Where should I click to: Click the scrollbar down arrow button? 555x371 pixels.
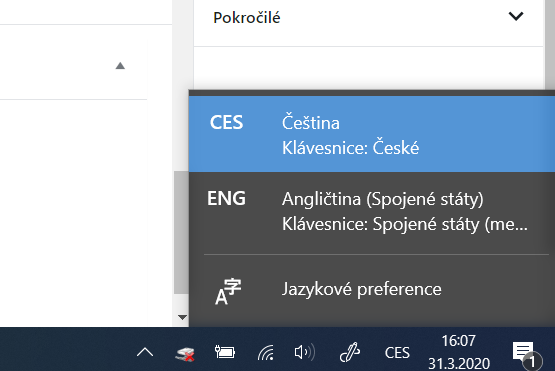(182, 318)
